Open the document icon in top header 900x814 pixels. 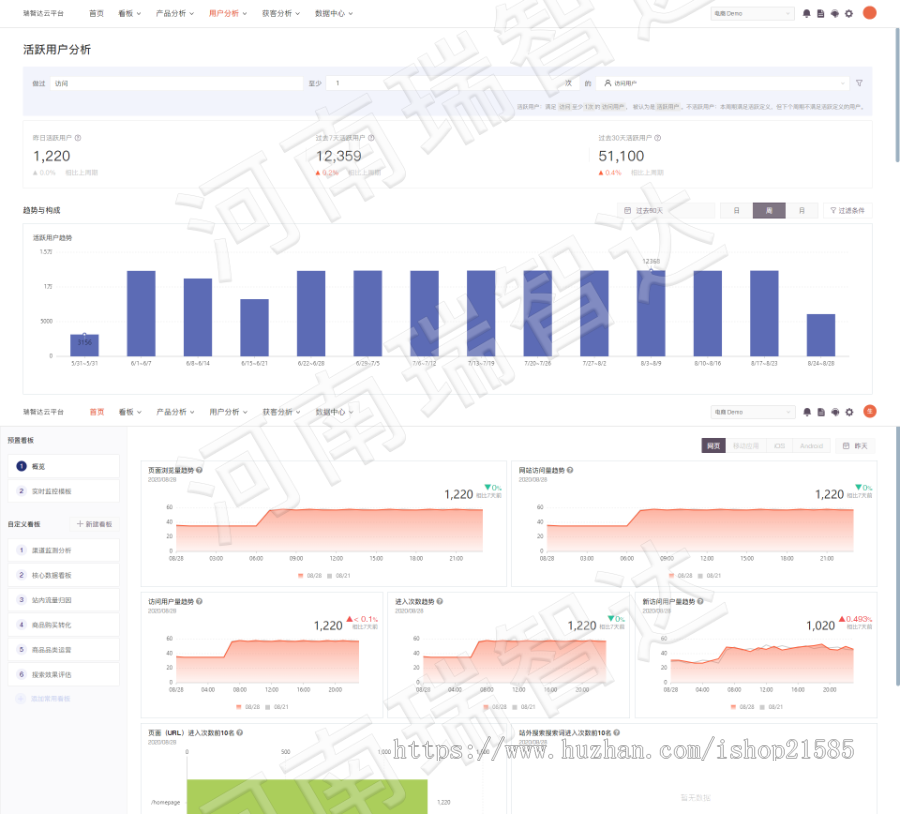point(820,13)
